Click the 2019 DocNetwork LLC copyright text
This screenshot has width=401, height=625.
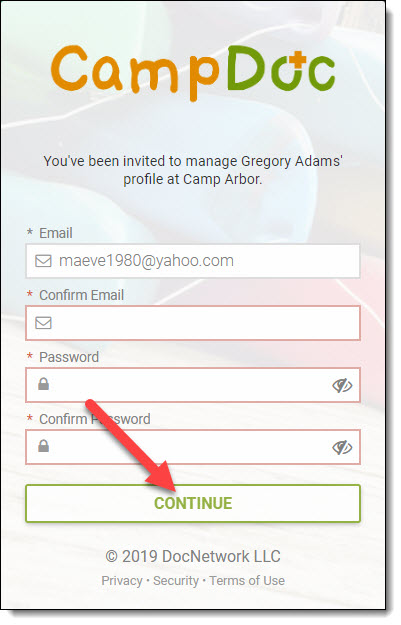point(193,556)
